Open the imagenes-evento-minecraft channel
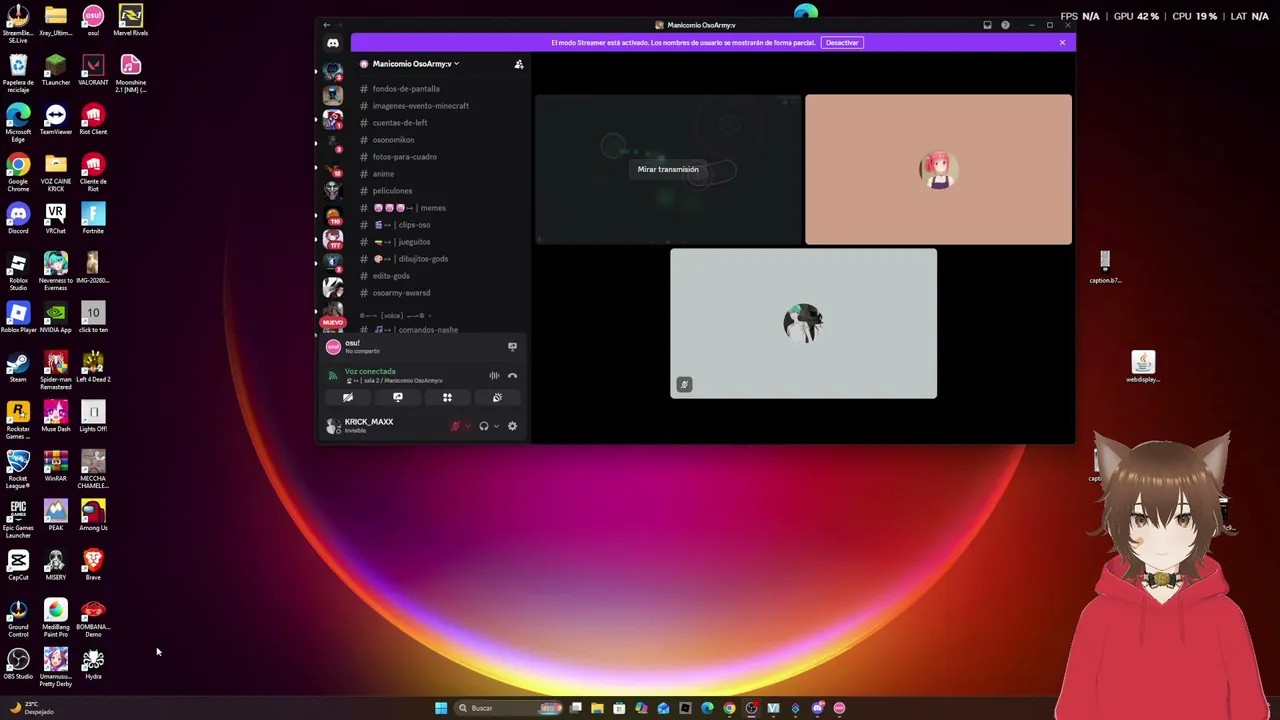Viewport: 1280px width, 720px height. (x=420, y=106)
